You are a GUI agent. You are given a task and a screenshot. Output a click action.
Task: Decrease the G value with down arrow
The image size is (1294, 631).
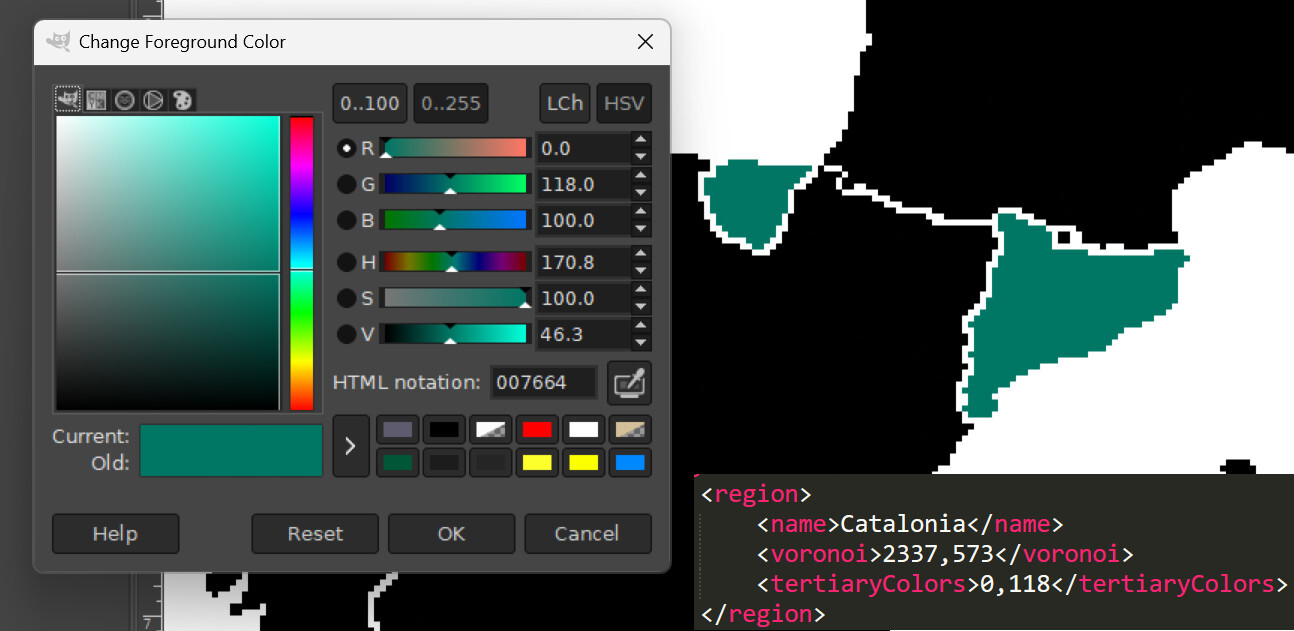coord(641,192)
